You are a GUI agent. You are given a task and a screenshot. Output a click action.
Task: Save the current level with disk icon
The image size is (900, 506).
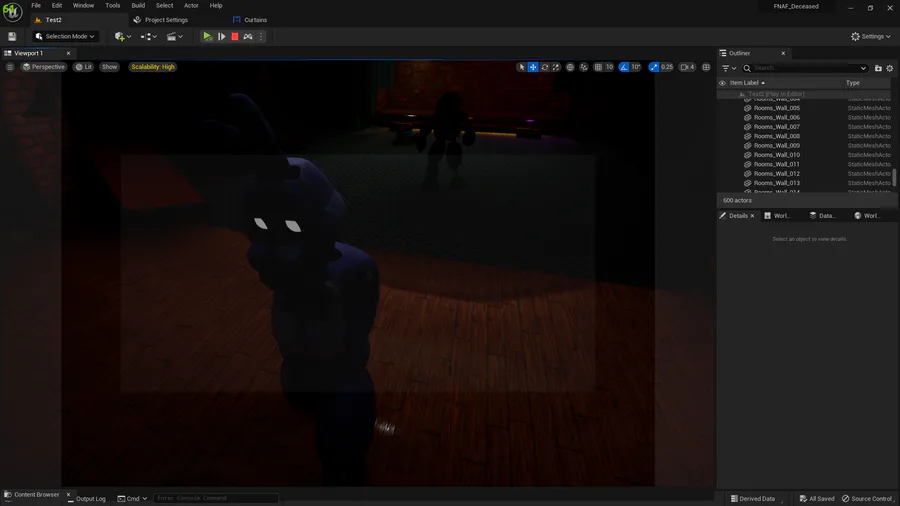12,36
